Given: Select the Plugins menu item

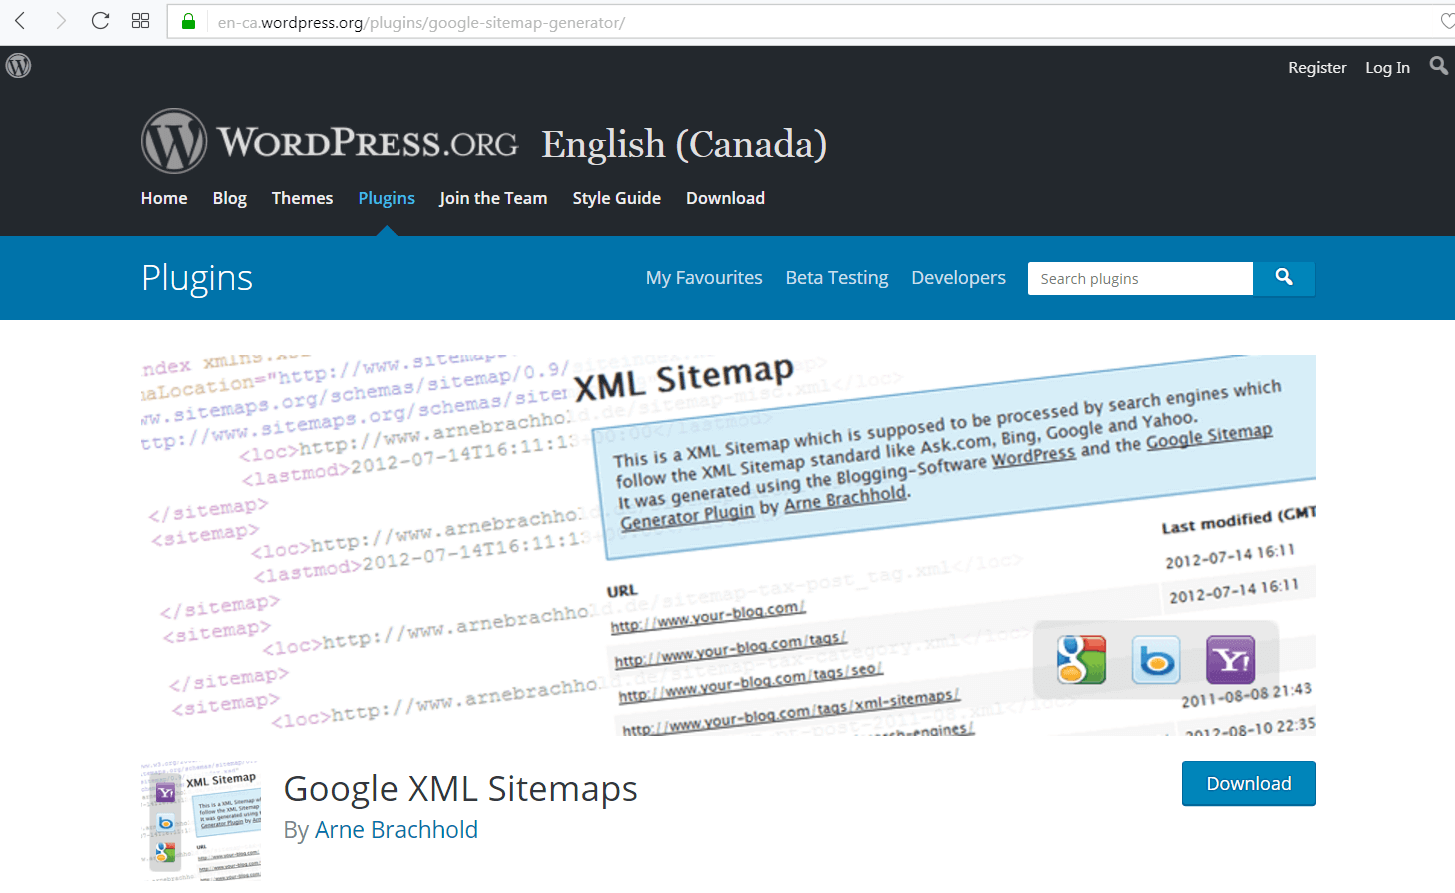Looking at the screenshot, I should (x=386, y=198).
